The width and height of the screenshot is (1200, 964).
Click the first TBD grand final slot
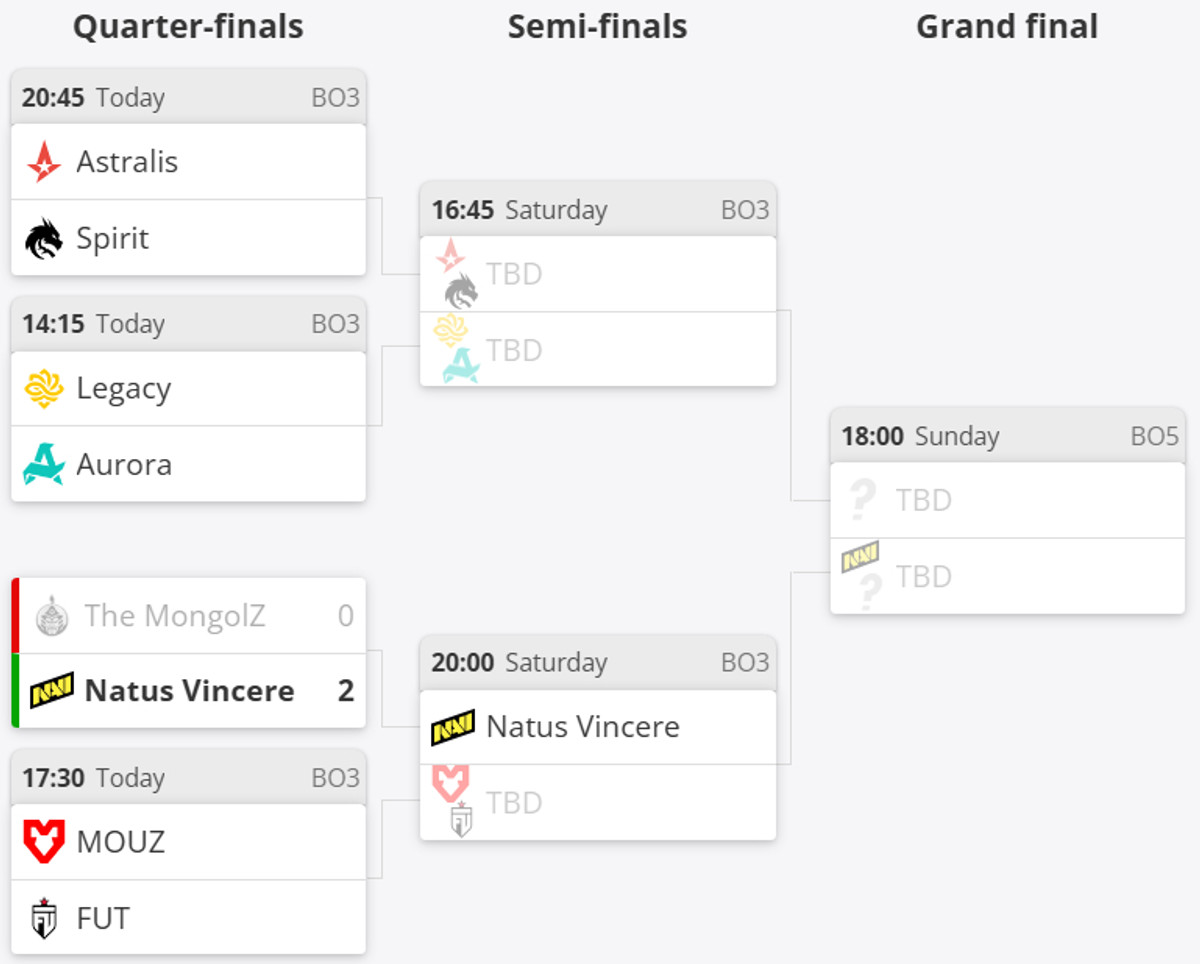coord(1007,500)
